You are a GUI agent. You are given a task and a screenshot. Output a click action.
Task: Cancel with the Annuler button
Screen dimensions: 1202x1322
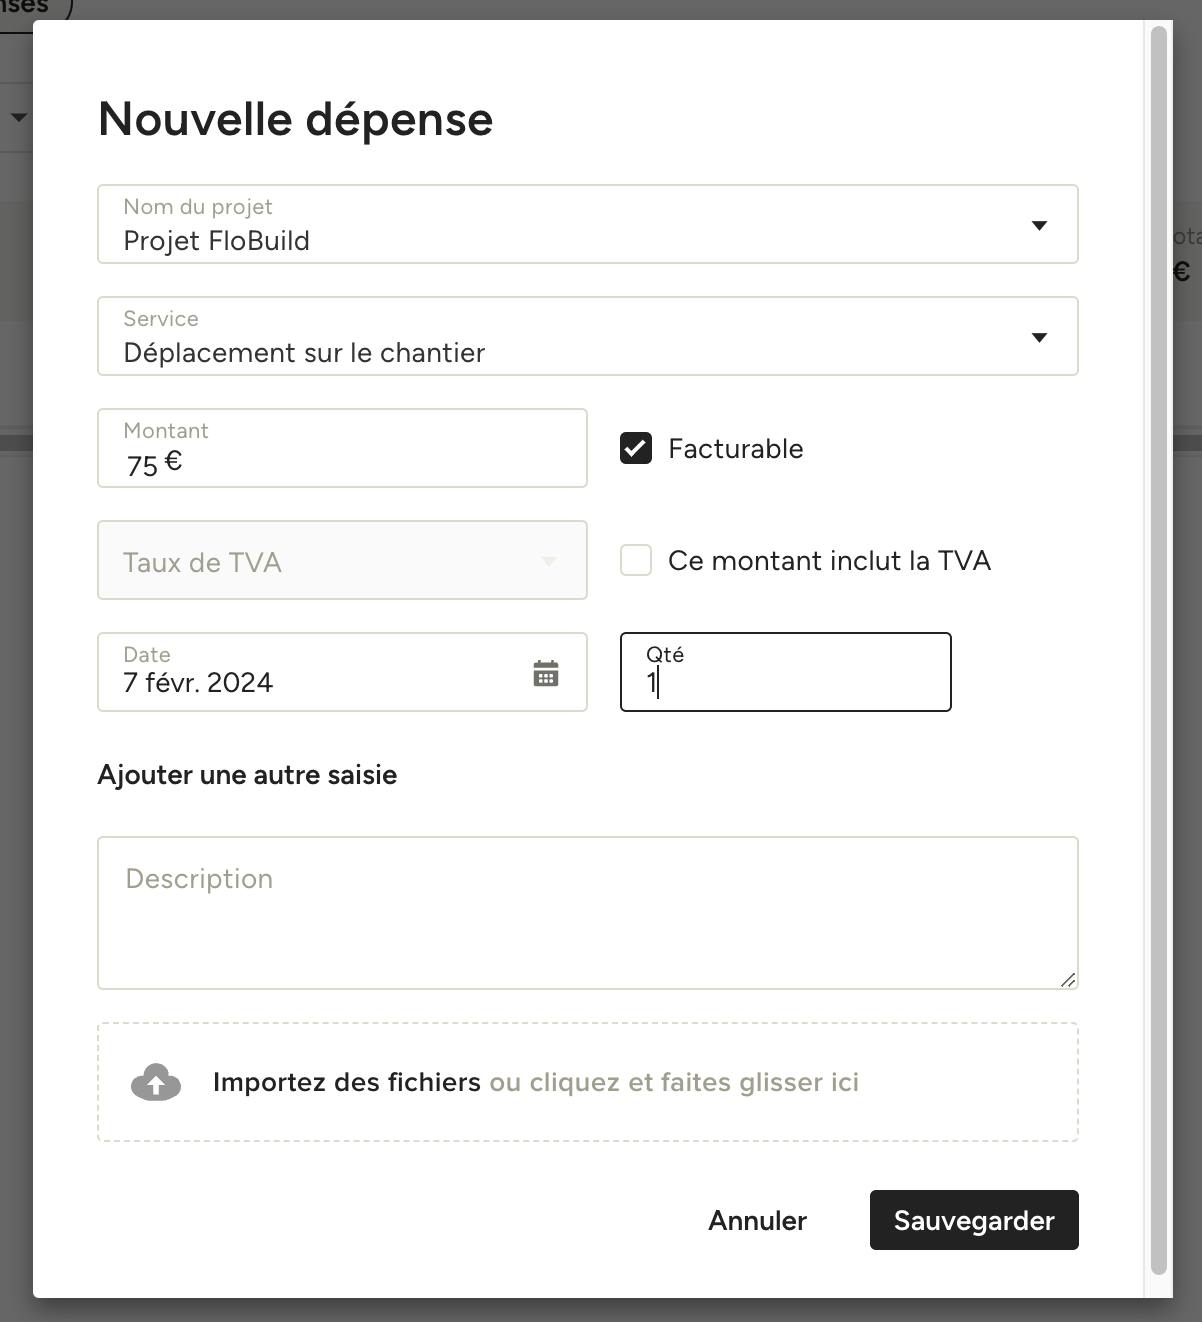757,1220
